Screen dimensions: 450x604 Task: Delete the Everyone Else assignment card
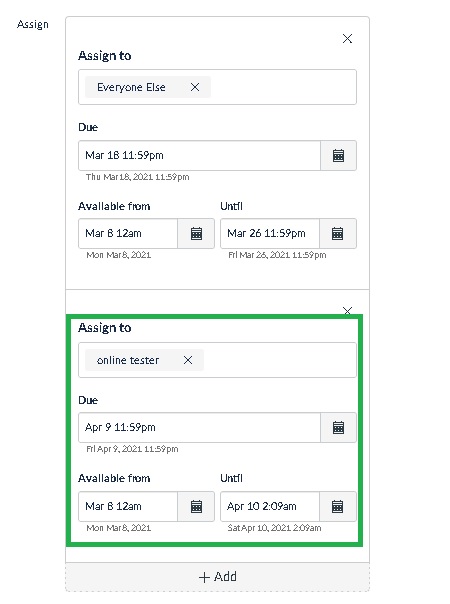pyautogui.click(x=347, y=39)
